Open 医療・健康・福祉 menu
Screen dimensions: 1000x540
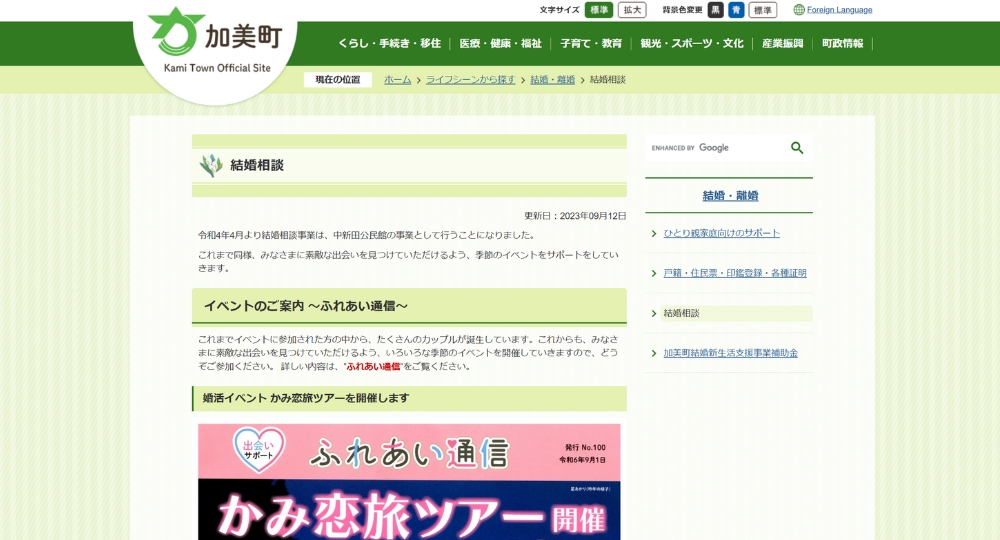(x=501, y=43)
